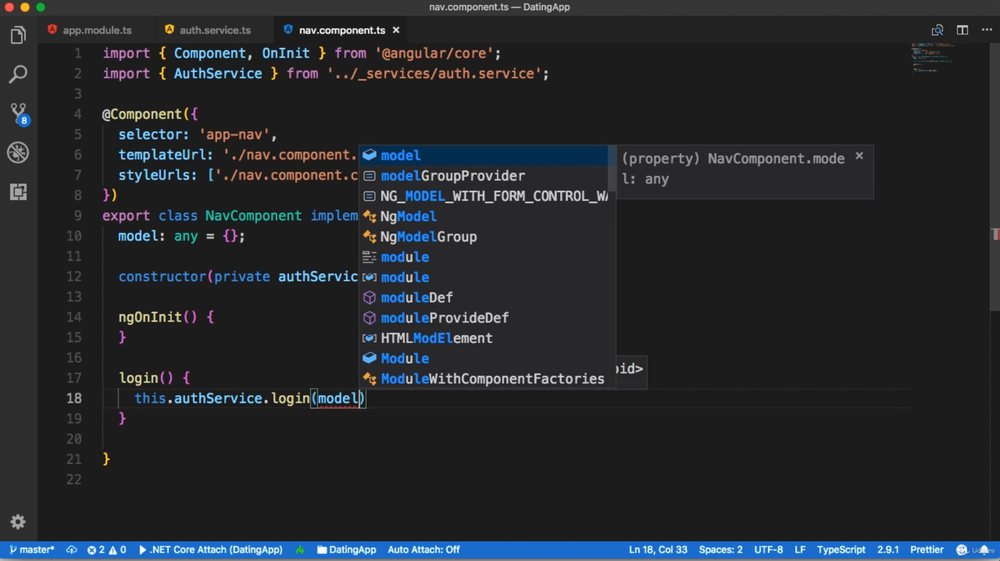
Task: Click TypeScript version 2.9.1
Action: (888, 550)
